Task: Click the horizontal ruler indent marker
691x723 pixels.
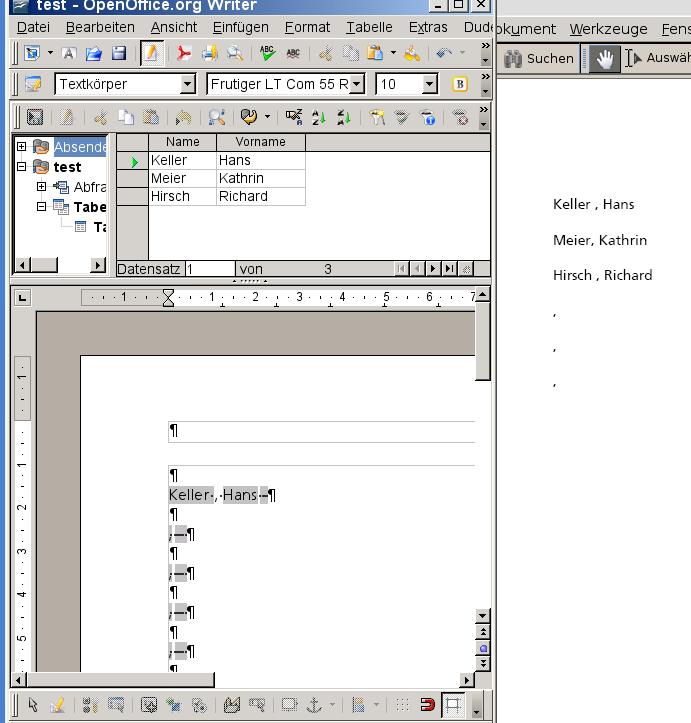Action: (168, 297)
